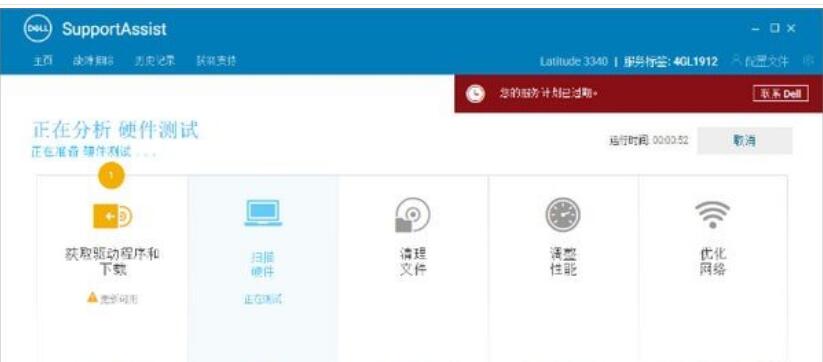823x362 pixels.
Task: Select the 扫描硬件 tile label
Action: tap(262, 264)
